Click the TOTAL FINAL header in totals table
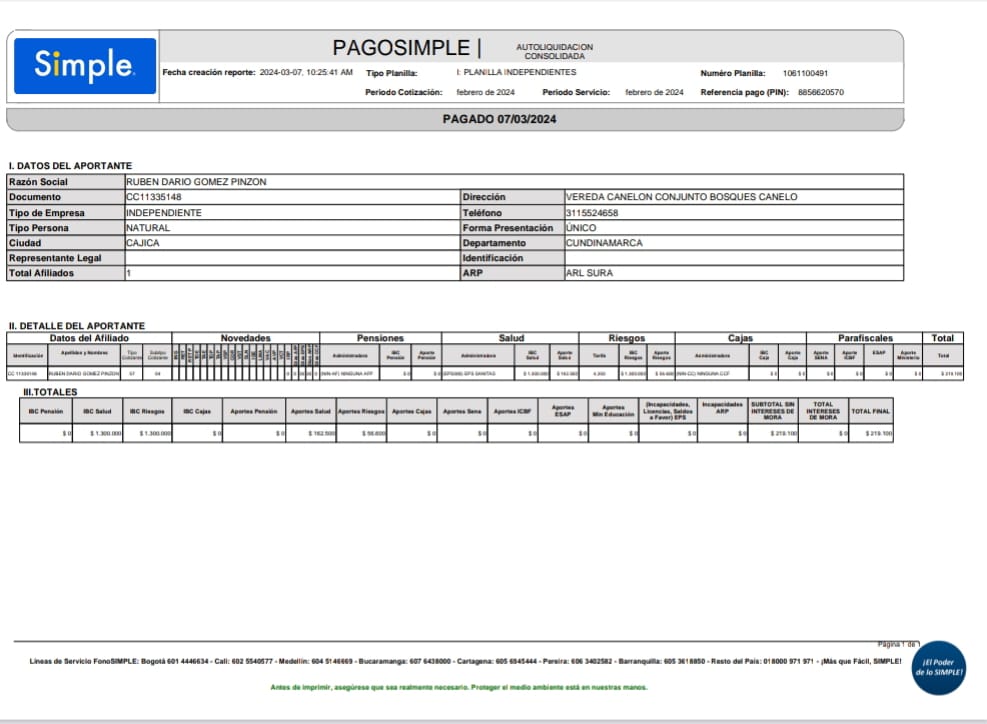This screenshot has height=724, width=987. [x=870, y=411]
